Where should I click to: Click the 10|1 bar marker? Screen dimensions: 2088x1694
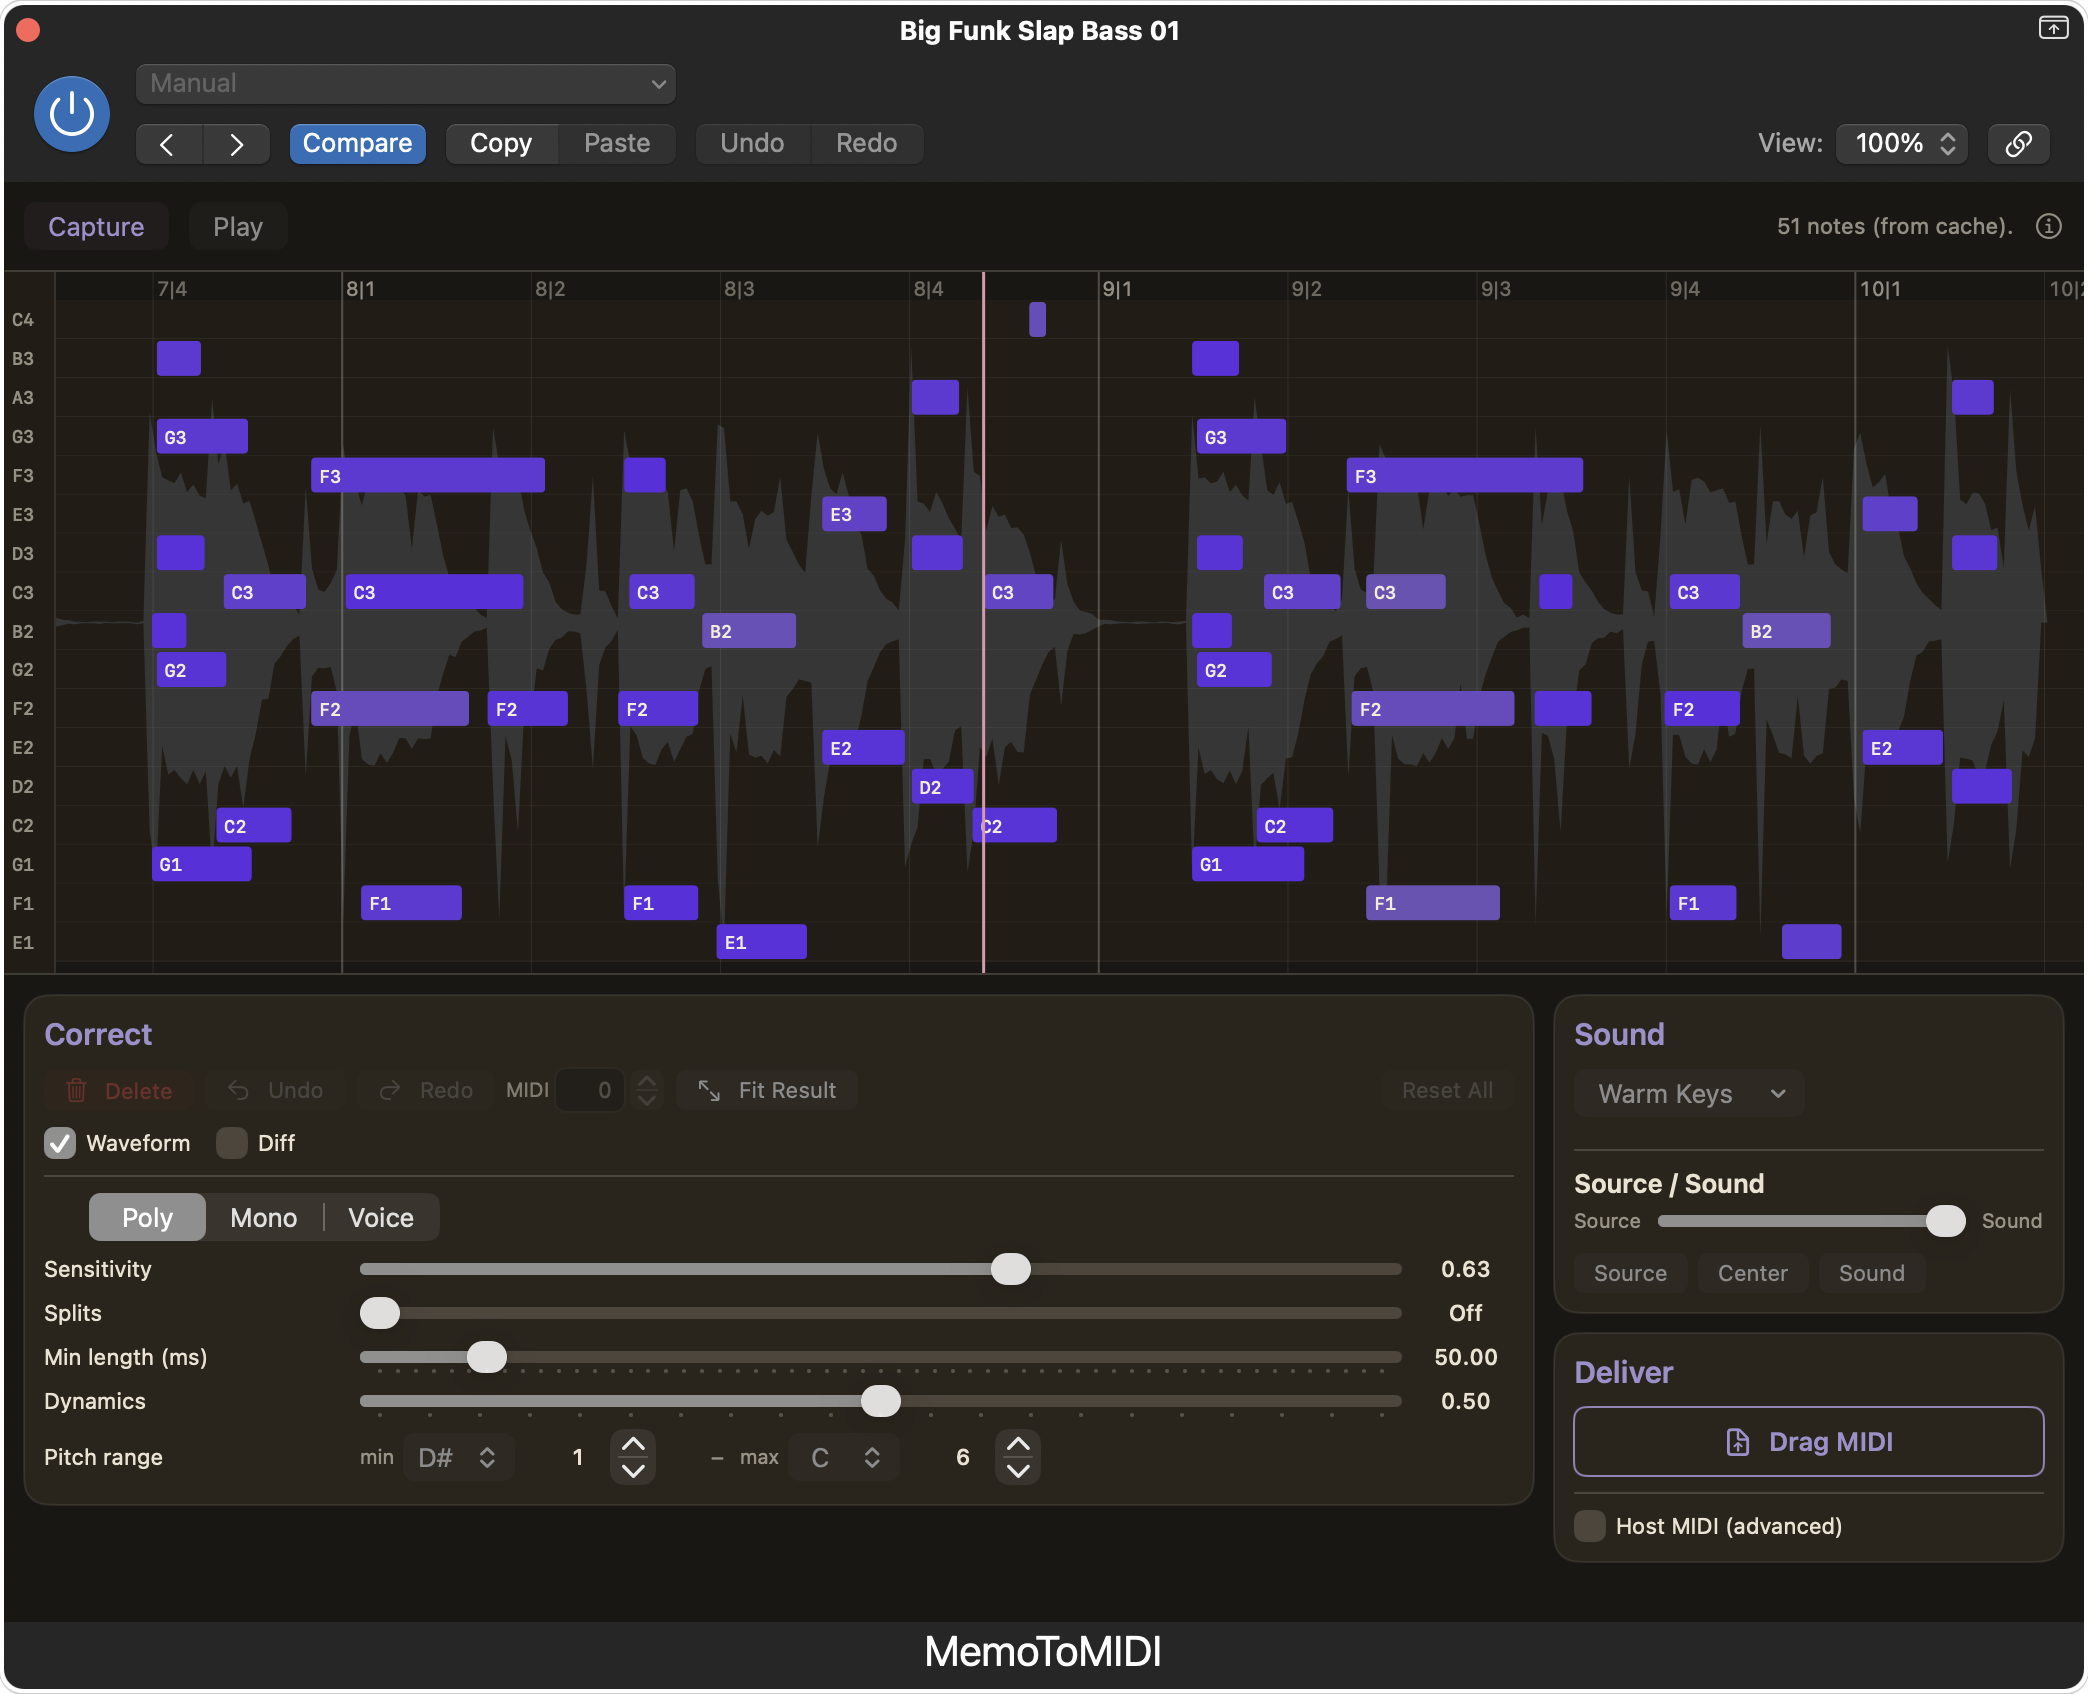1880,289
